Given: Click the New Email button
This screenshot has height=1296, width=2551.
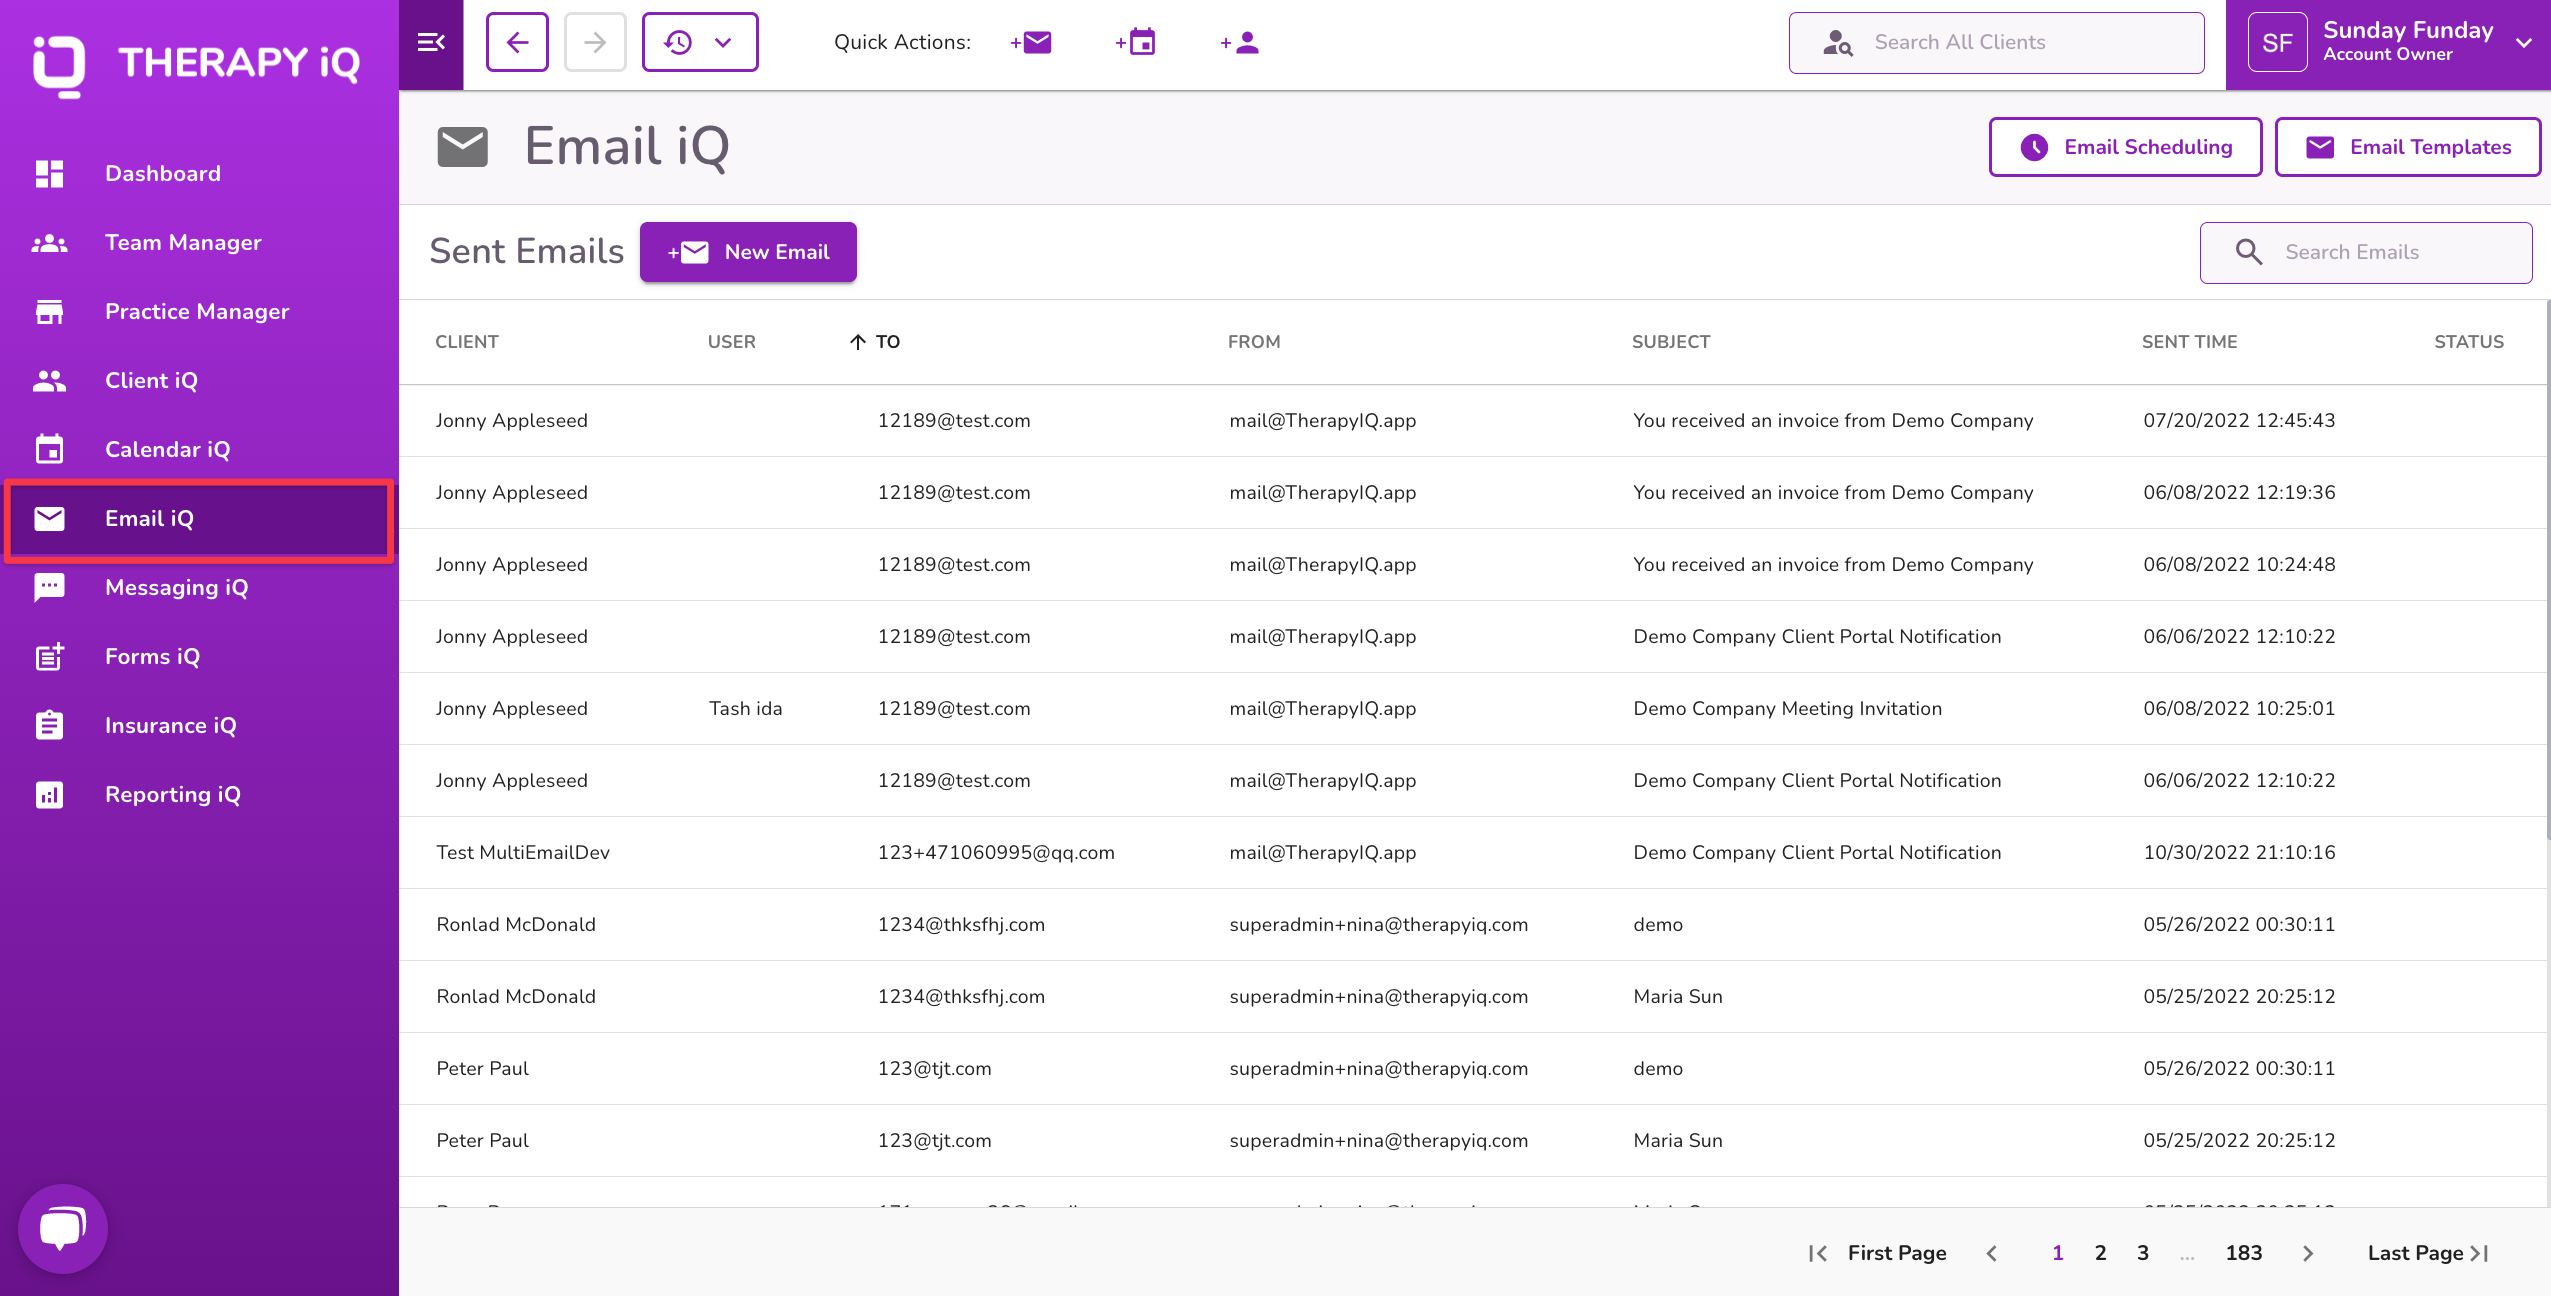Looking at the screenshot, I should click(748, 252).
